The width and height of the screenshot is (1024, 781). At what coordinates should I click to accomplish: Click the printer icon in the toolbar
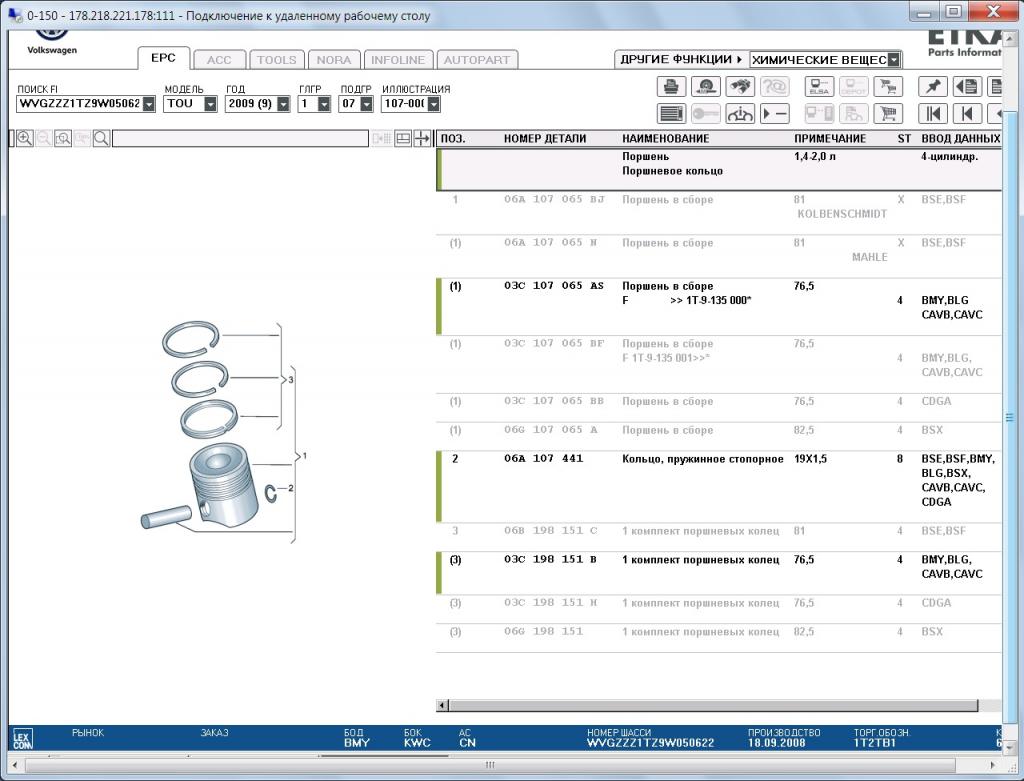tap(671, 86)
